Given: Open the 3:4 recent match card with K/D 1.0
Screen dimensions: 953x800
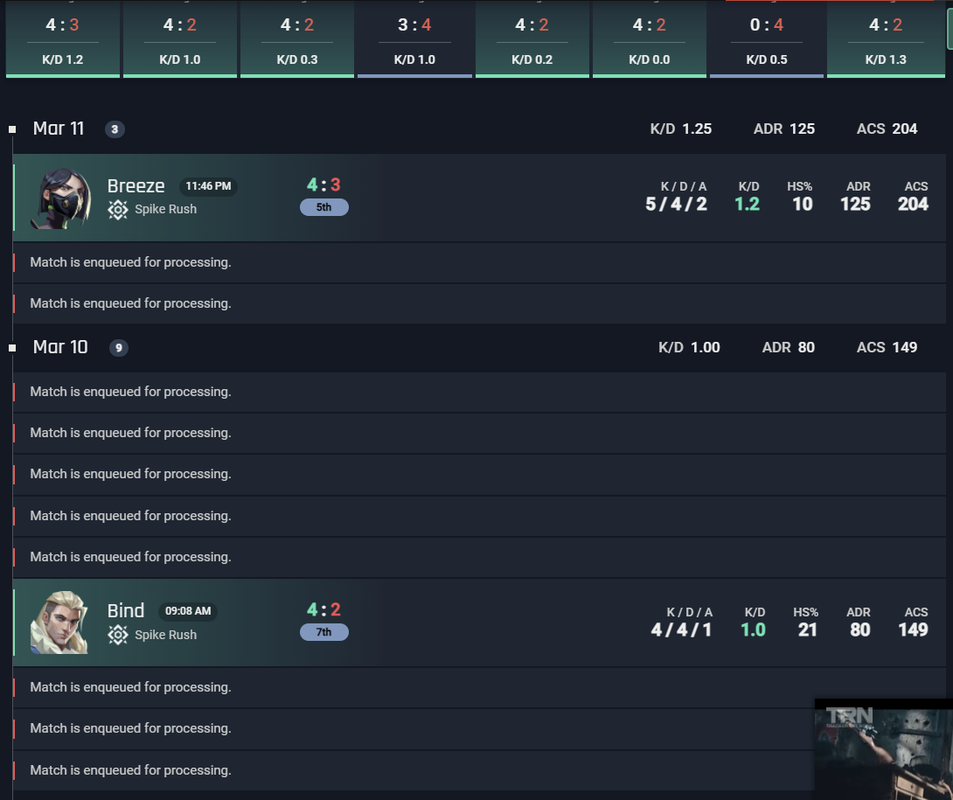Looking at the screenshot, I should pyautogui.click(x=415, y=39).
